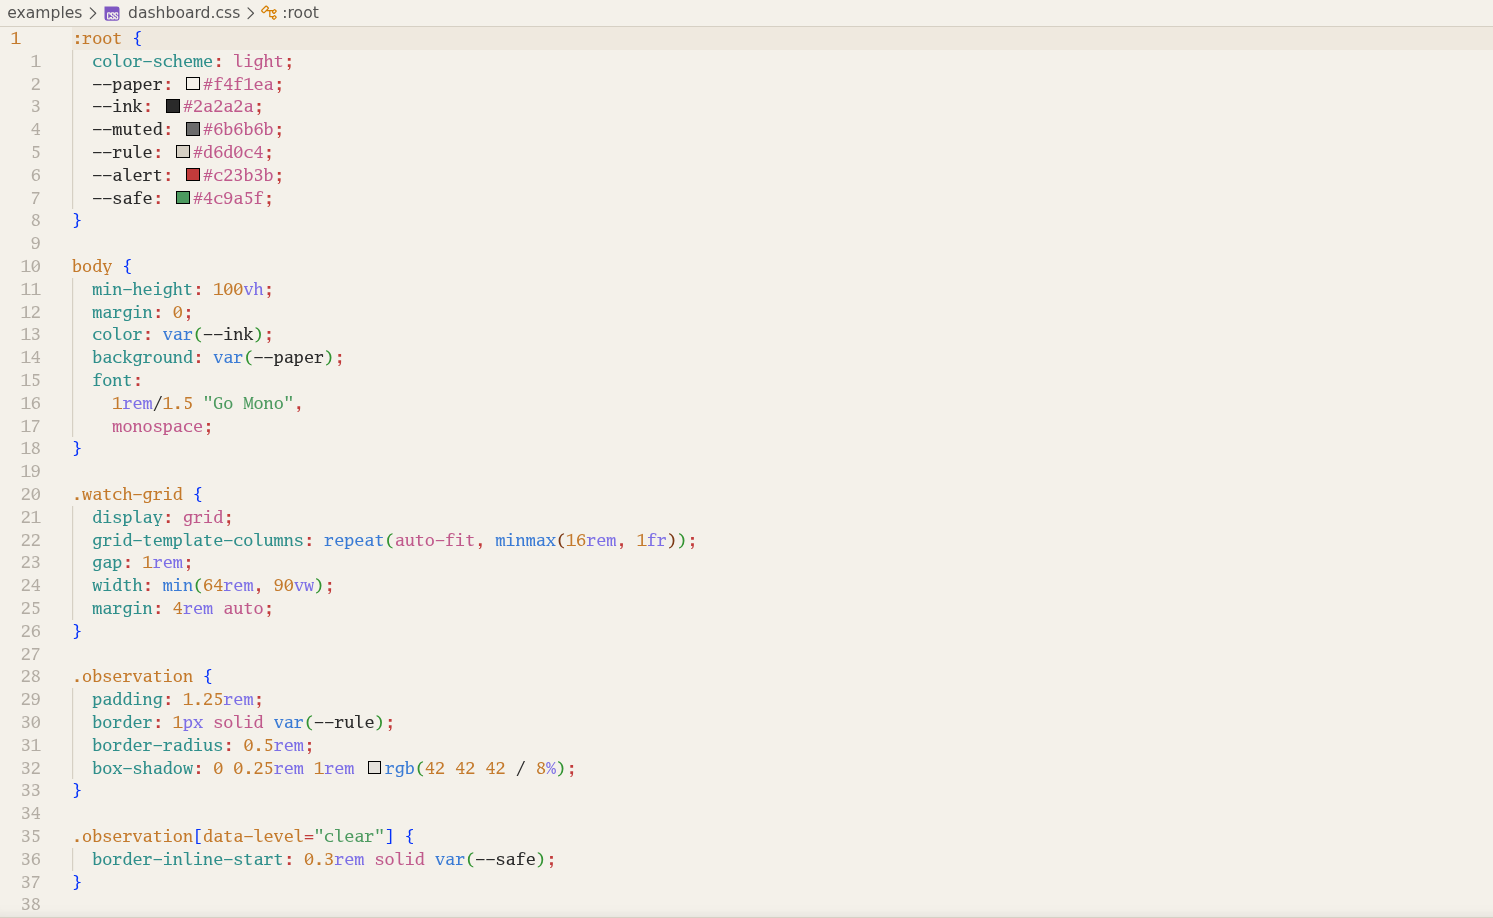Click the '100vh' value
This screenshot has width=1493, height=918.
point(238,289)
